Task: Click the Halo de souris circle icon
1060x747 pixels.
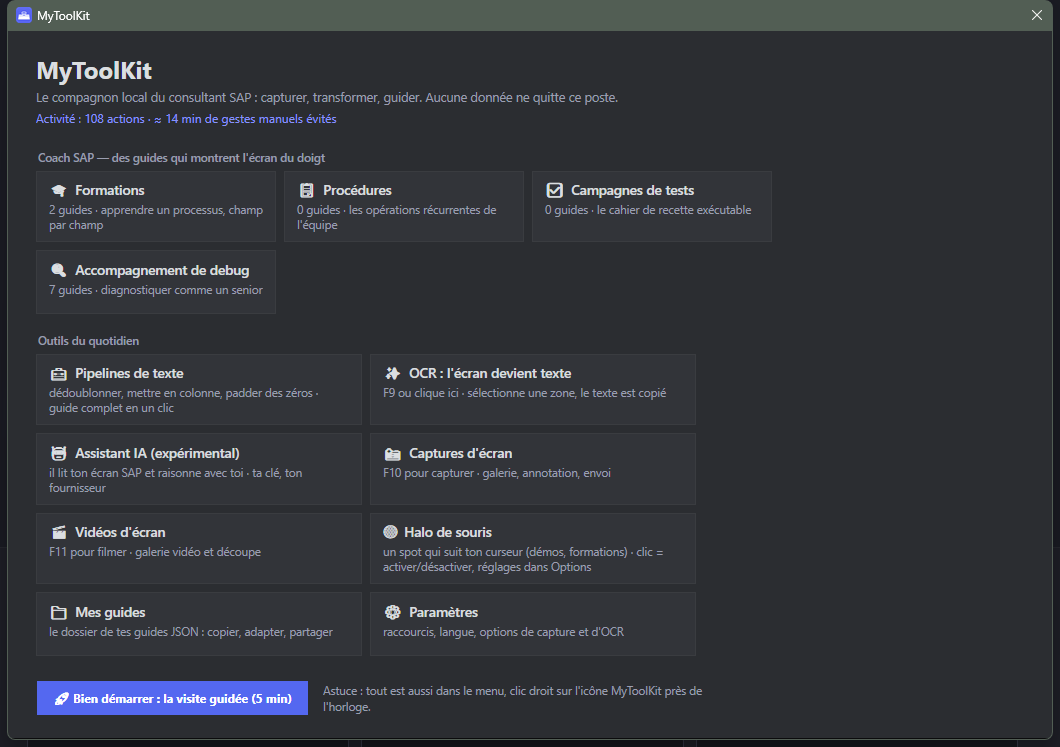Action: [391, 532]
